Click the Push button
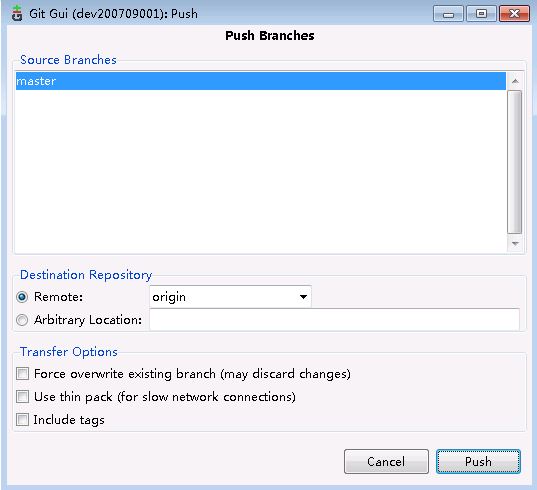Image resolution: width=537 pixels, height=490 pixels. tap(478, 462)
